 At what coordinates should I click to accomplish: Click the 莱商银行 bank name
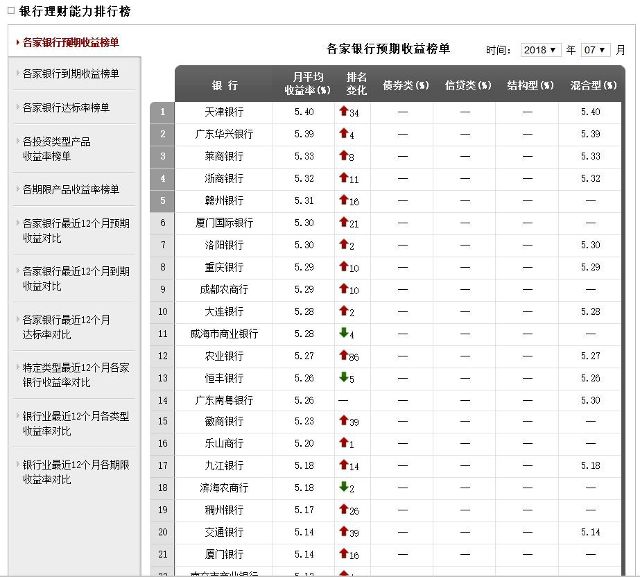(x=224, y=156)
